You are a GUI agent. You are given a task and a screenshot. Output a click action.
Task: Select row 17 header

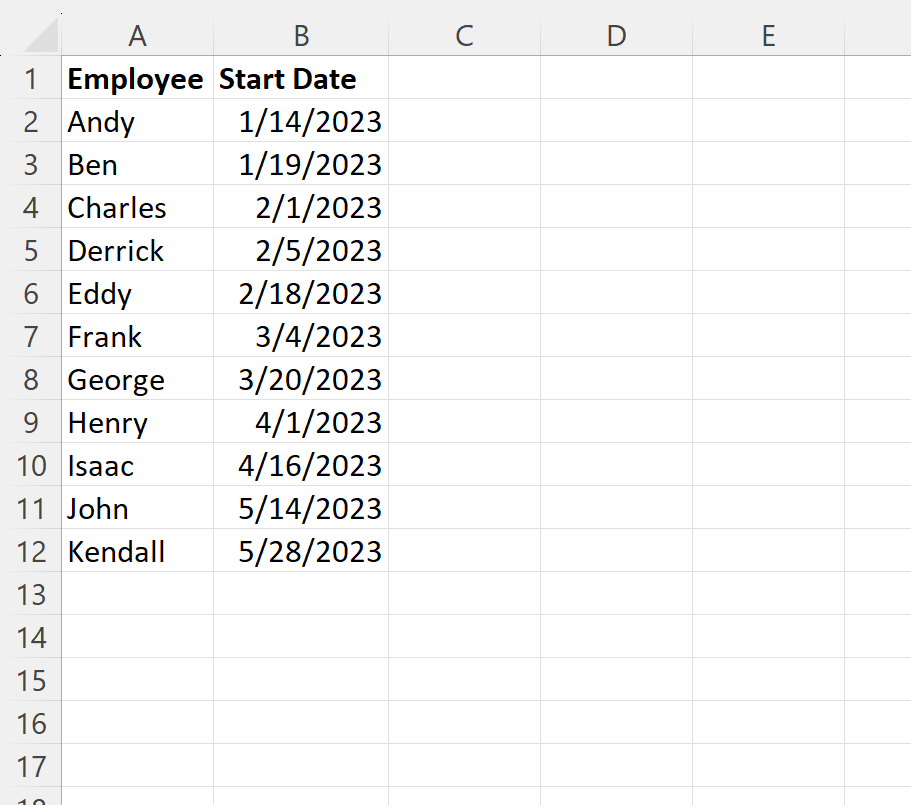click(x=31, y=766)
